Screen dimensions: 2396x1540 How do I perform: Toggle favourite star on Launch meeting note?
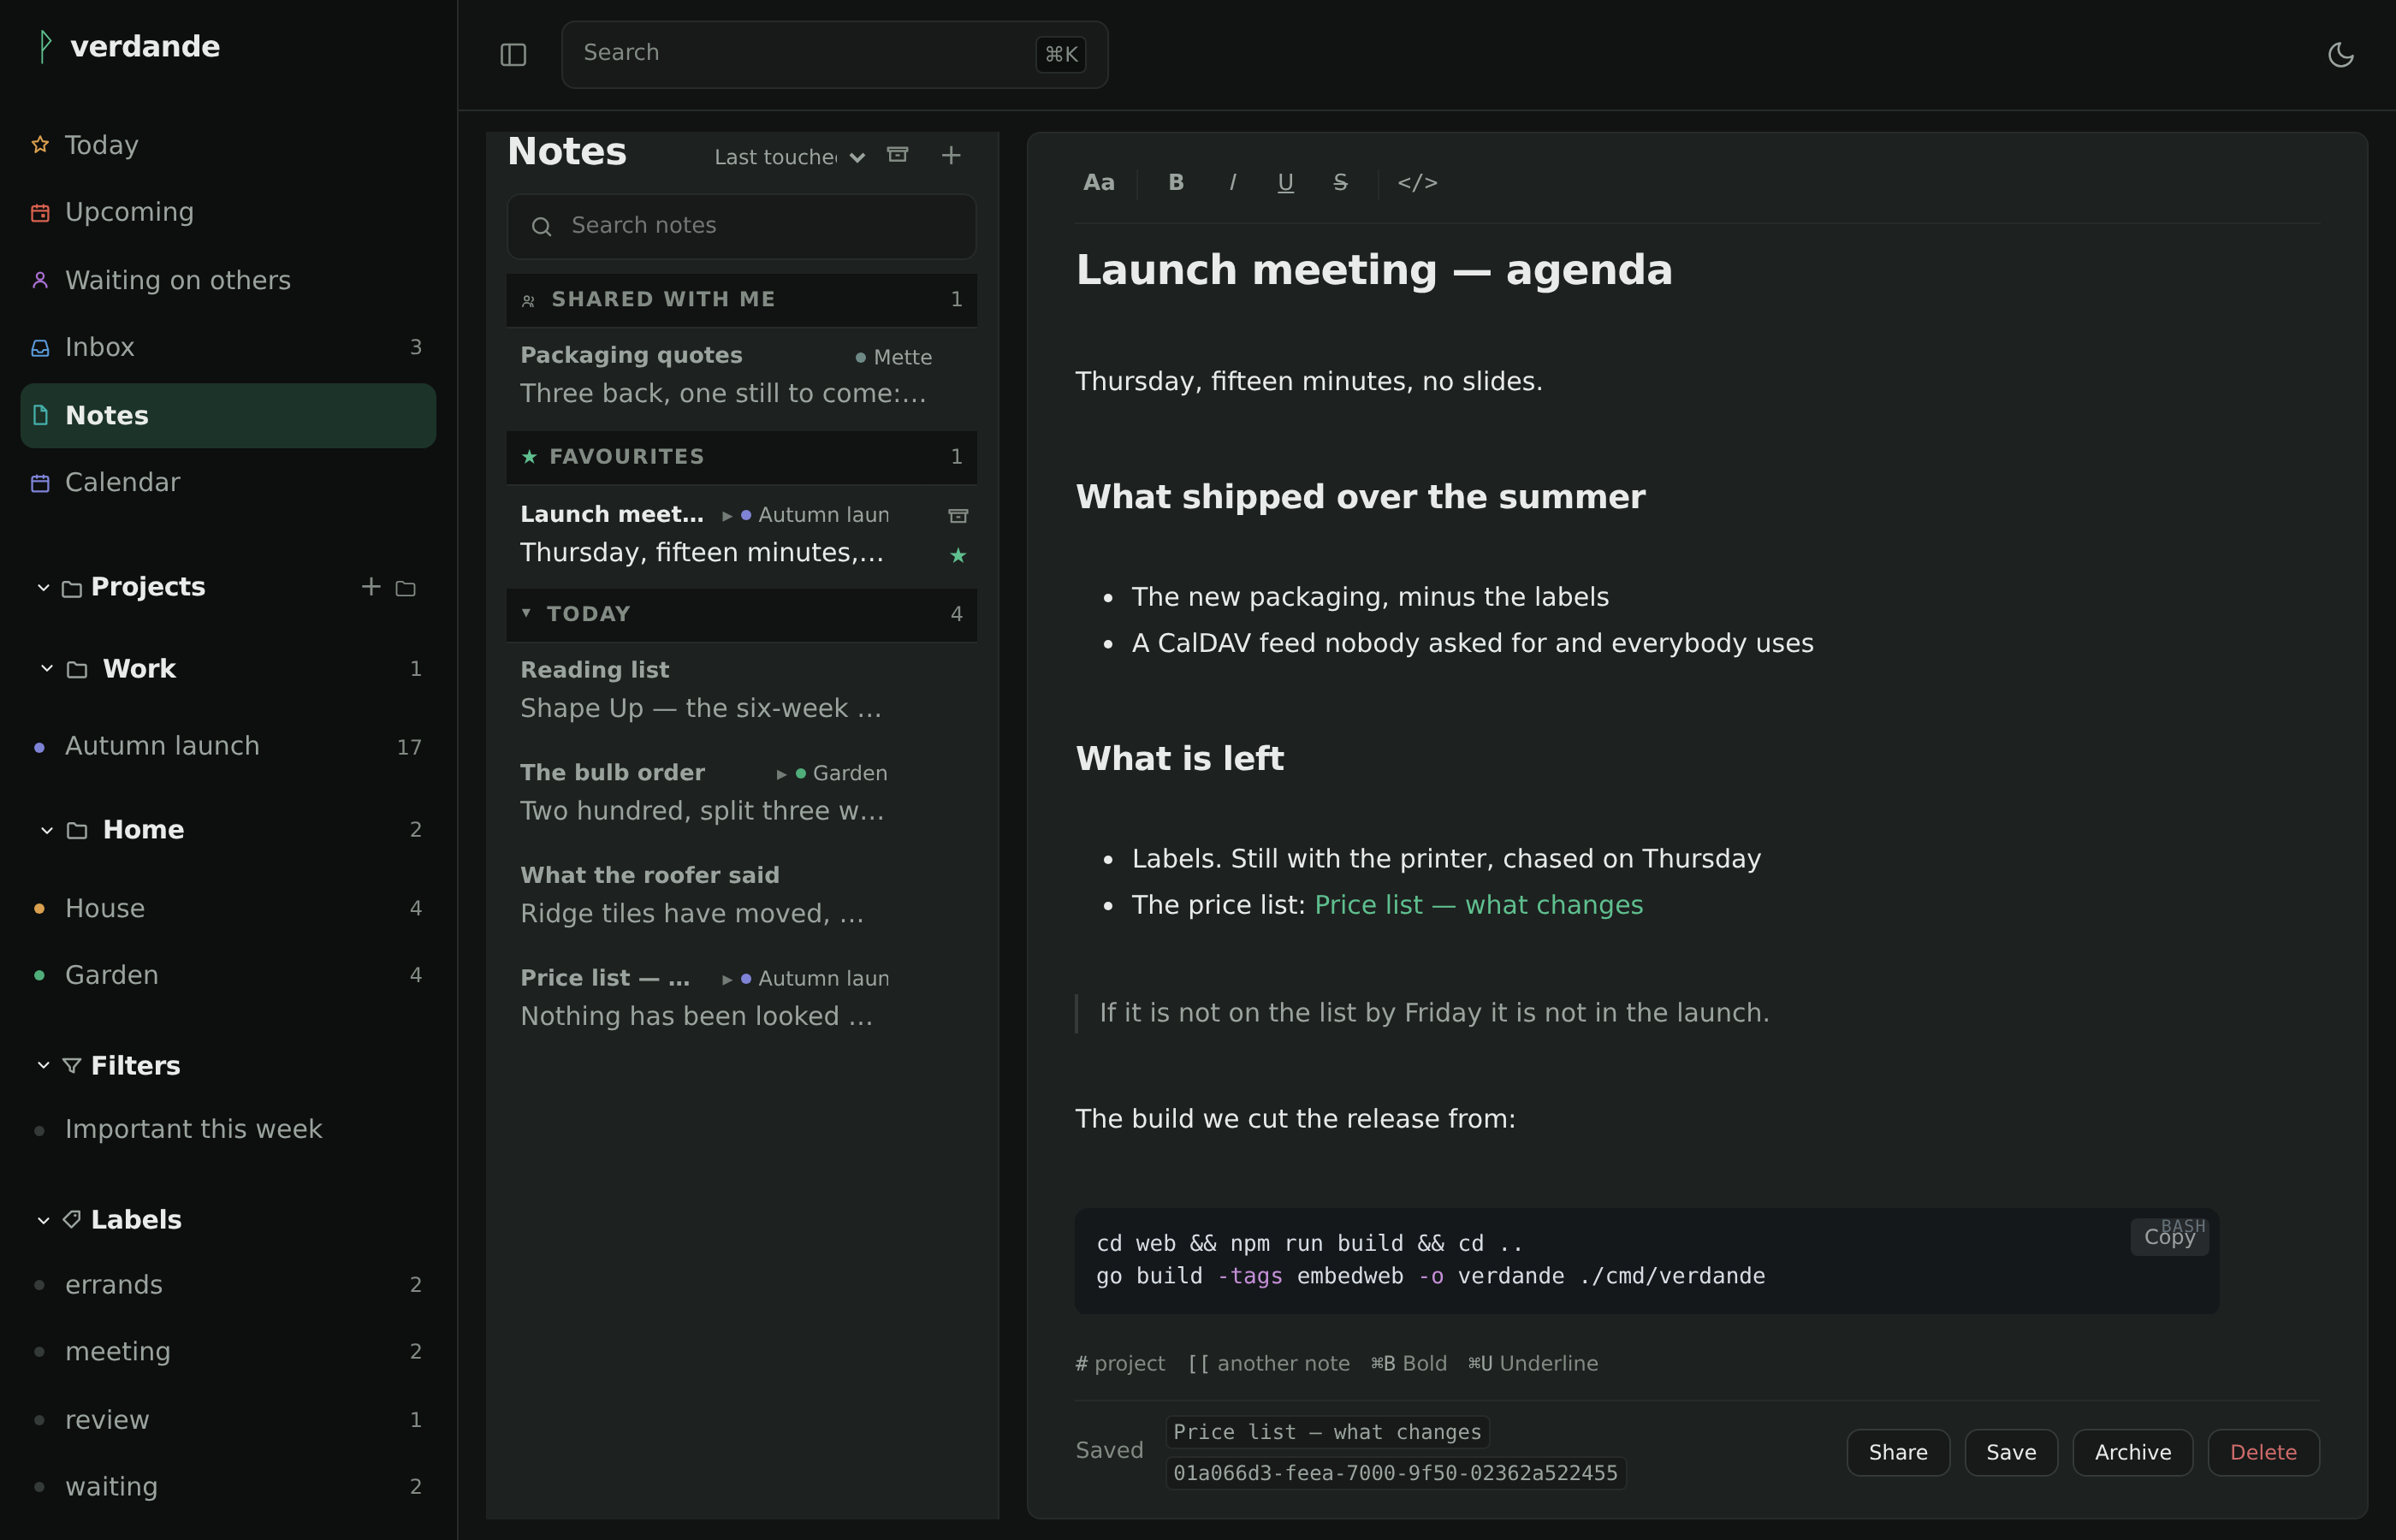tap(958, 555)
